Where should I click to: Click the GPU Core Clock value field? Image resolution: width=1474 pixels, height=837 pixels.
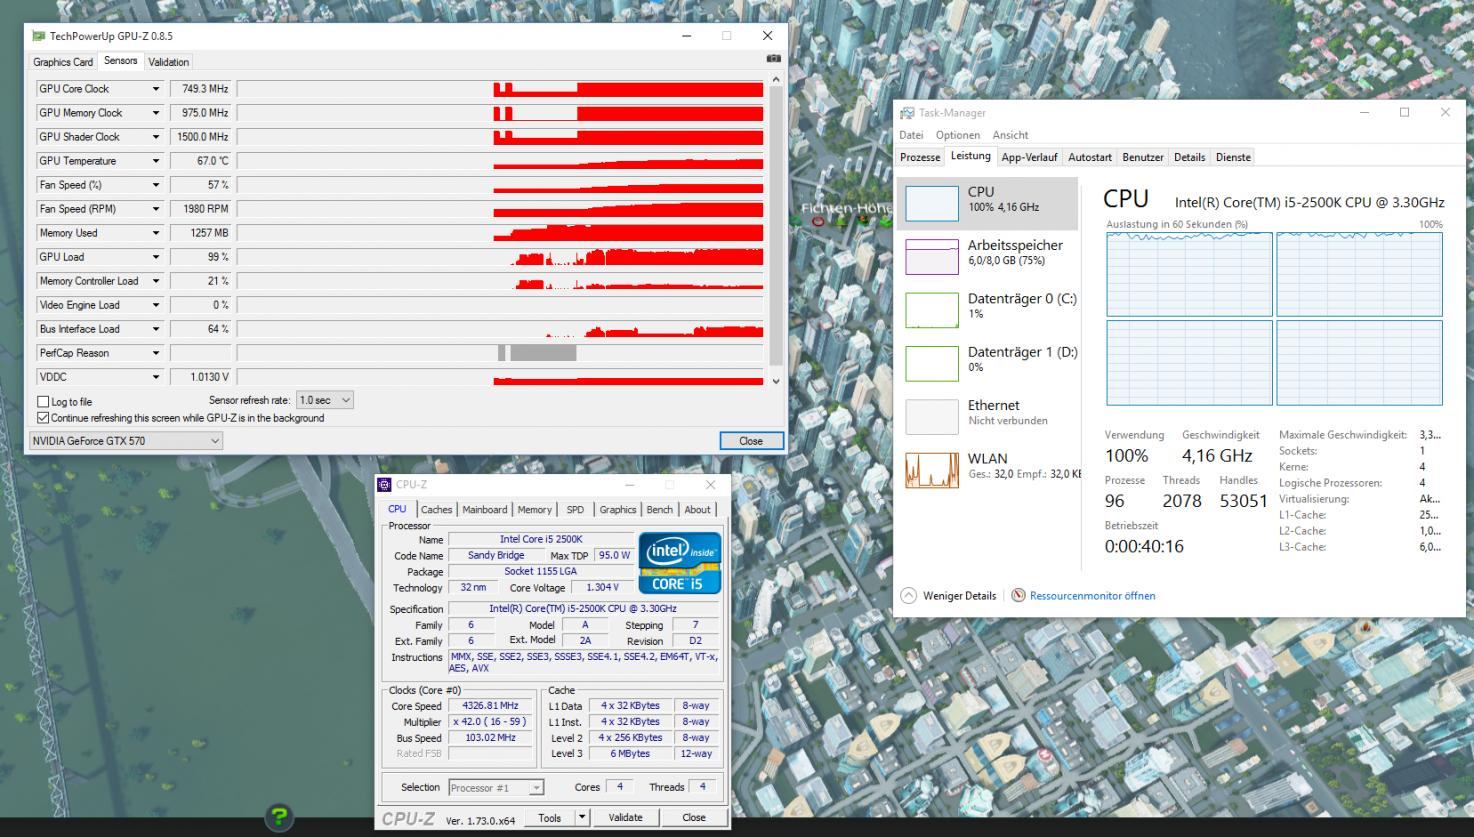tap(200, 89)
